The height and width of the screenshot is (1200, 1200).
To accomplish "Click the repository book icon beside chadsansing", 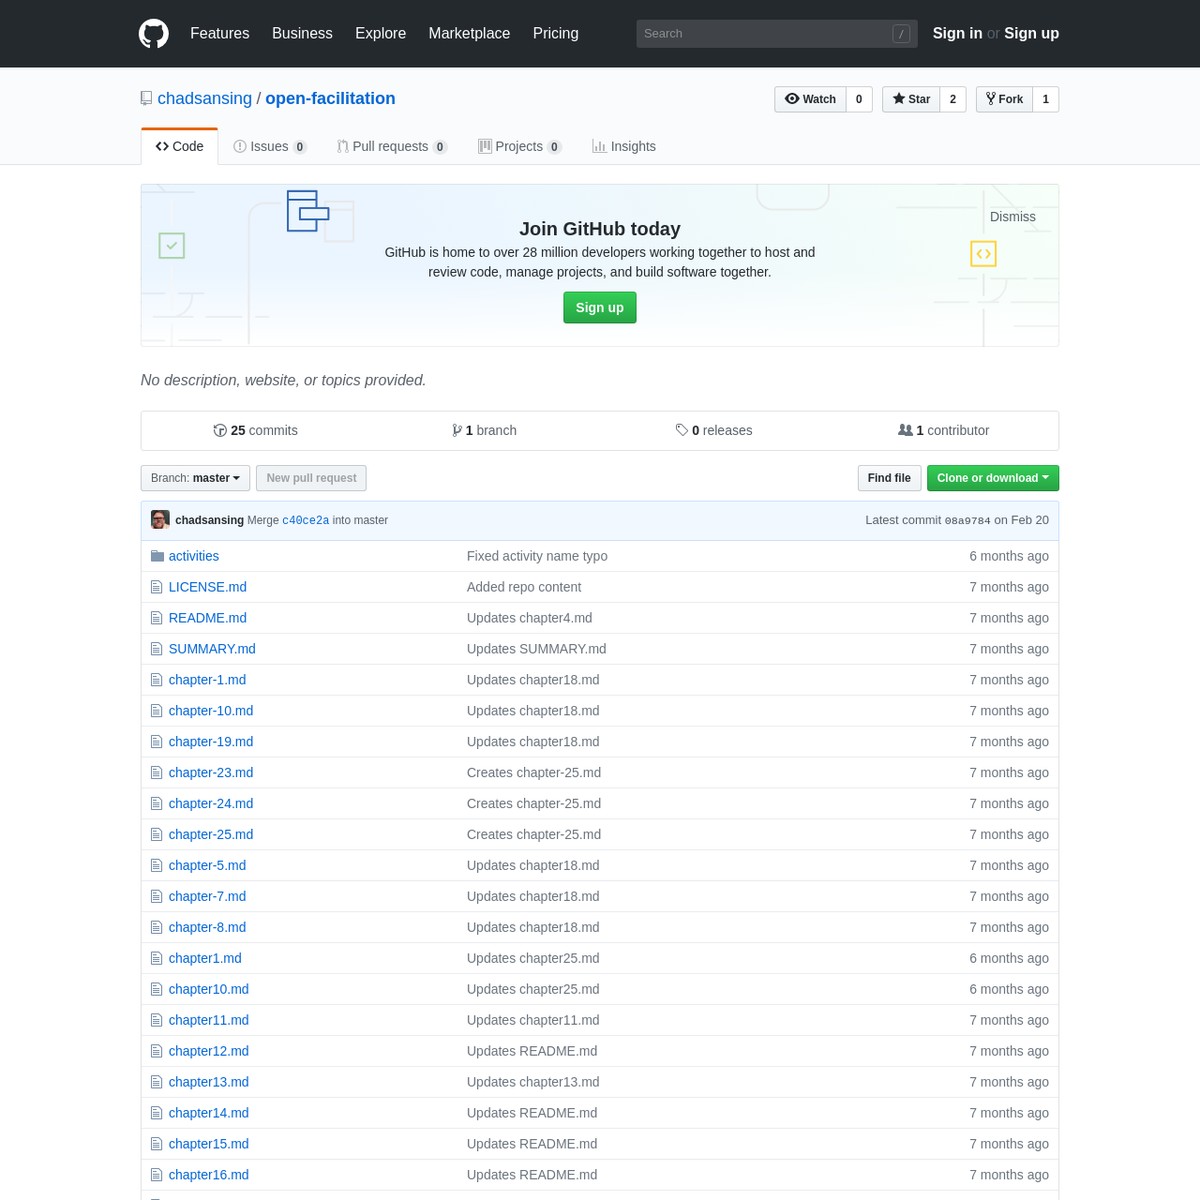I will (146, 98).
